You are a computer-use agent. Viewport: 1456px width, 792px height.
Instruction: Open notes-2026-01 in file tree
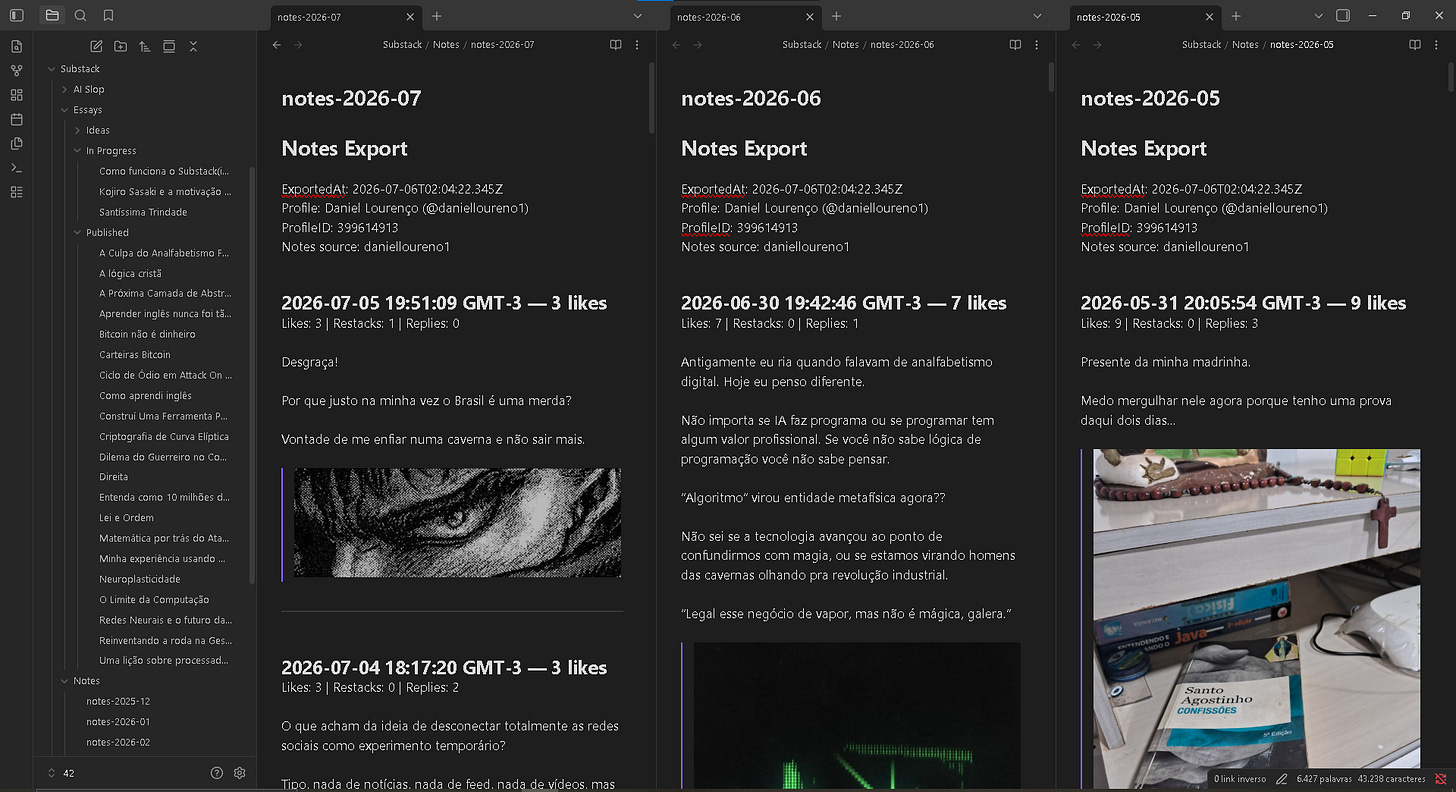pyautogui.click(x=118, y=722)
